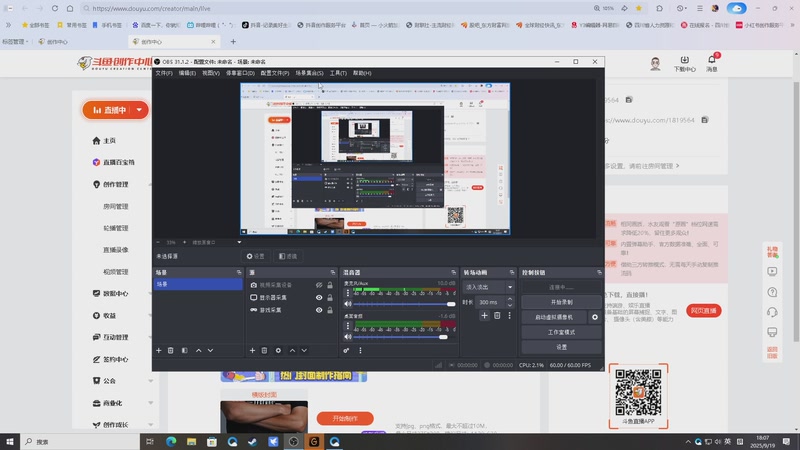Mute the desktop audio channel
Viewport: 800px width, 450px height.
tap(348, 337)
